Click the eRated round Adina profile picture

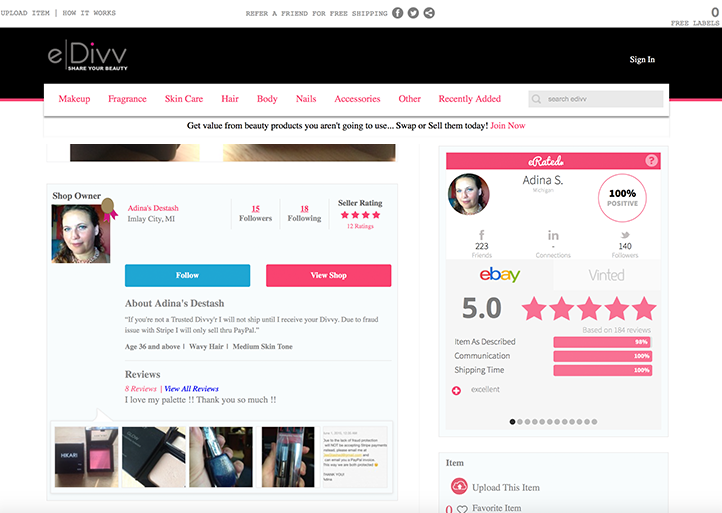pos(468,194)
